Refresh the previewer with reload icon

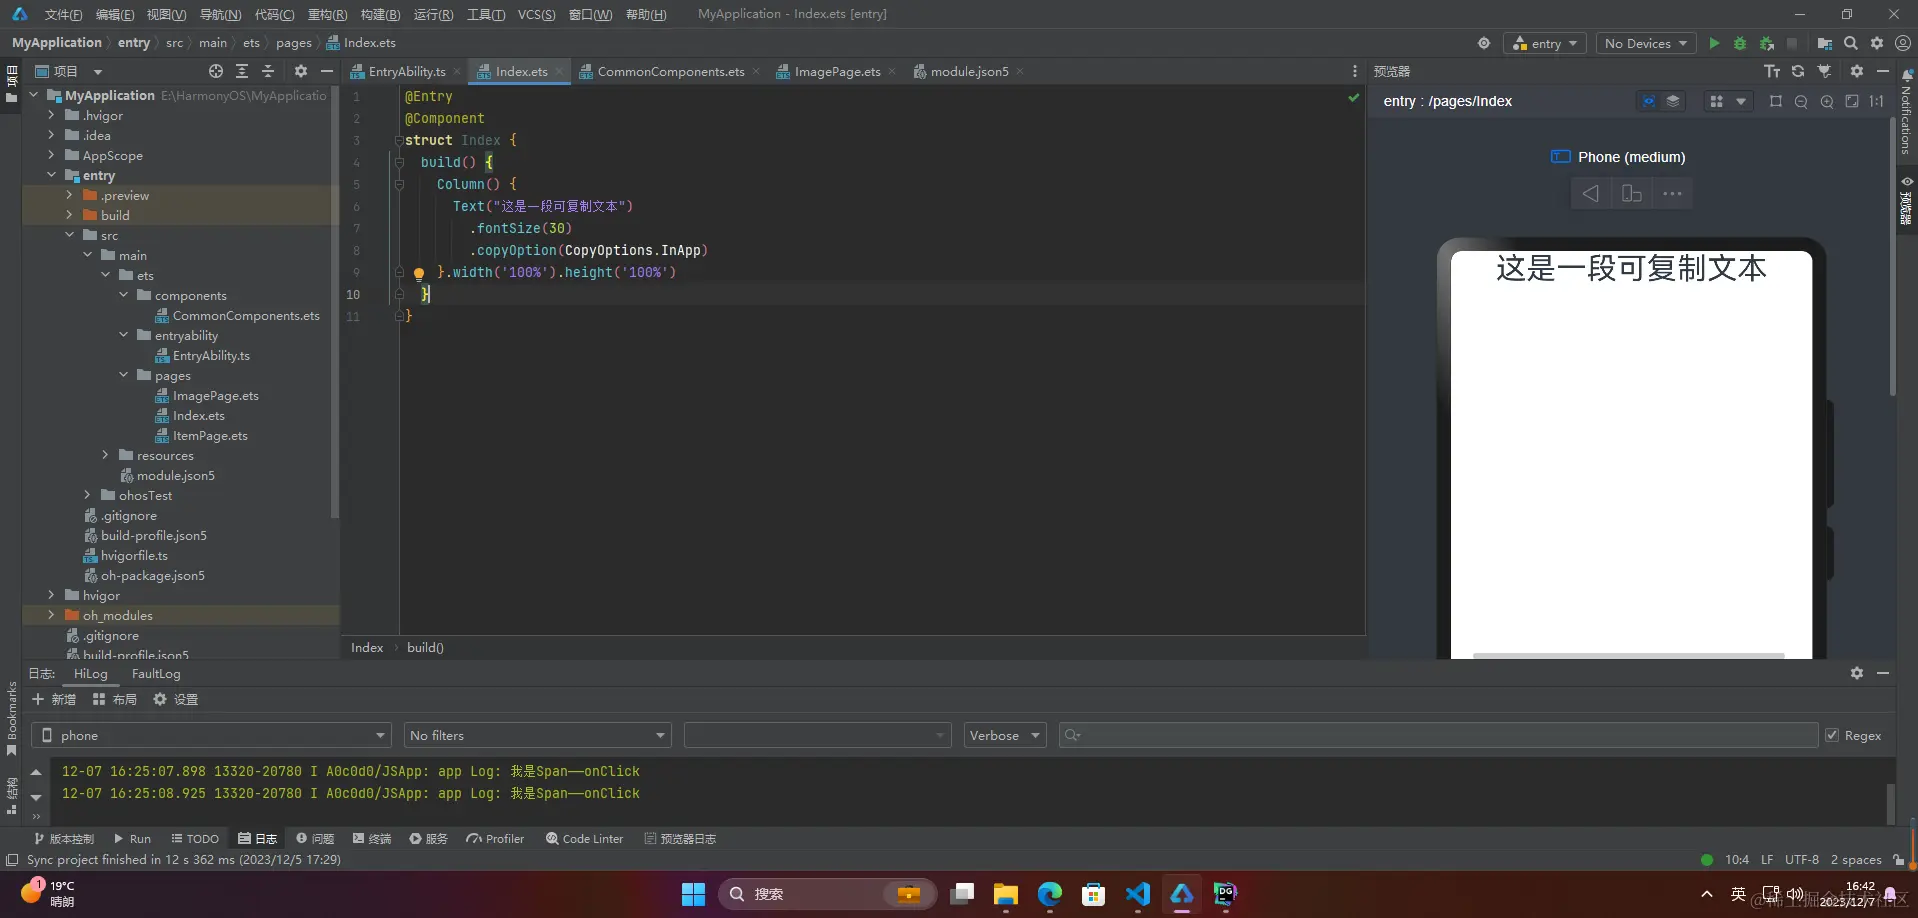pyautogui.click(x=1798, y=71)
